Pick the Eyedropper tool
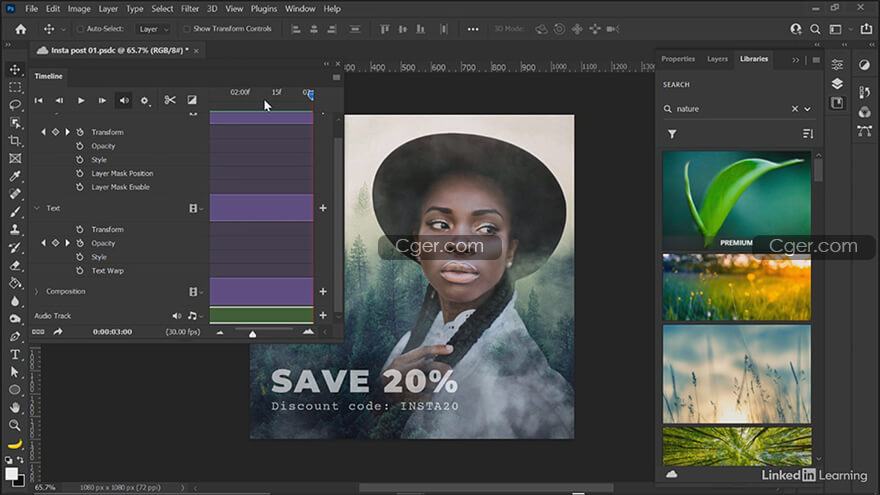This screenshot has height=495, width=880. (x=15, y=176)
